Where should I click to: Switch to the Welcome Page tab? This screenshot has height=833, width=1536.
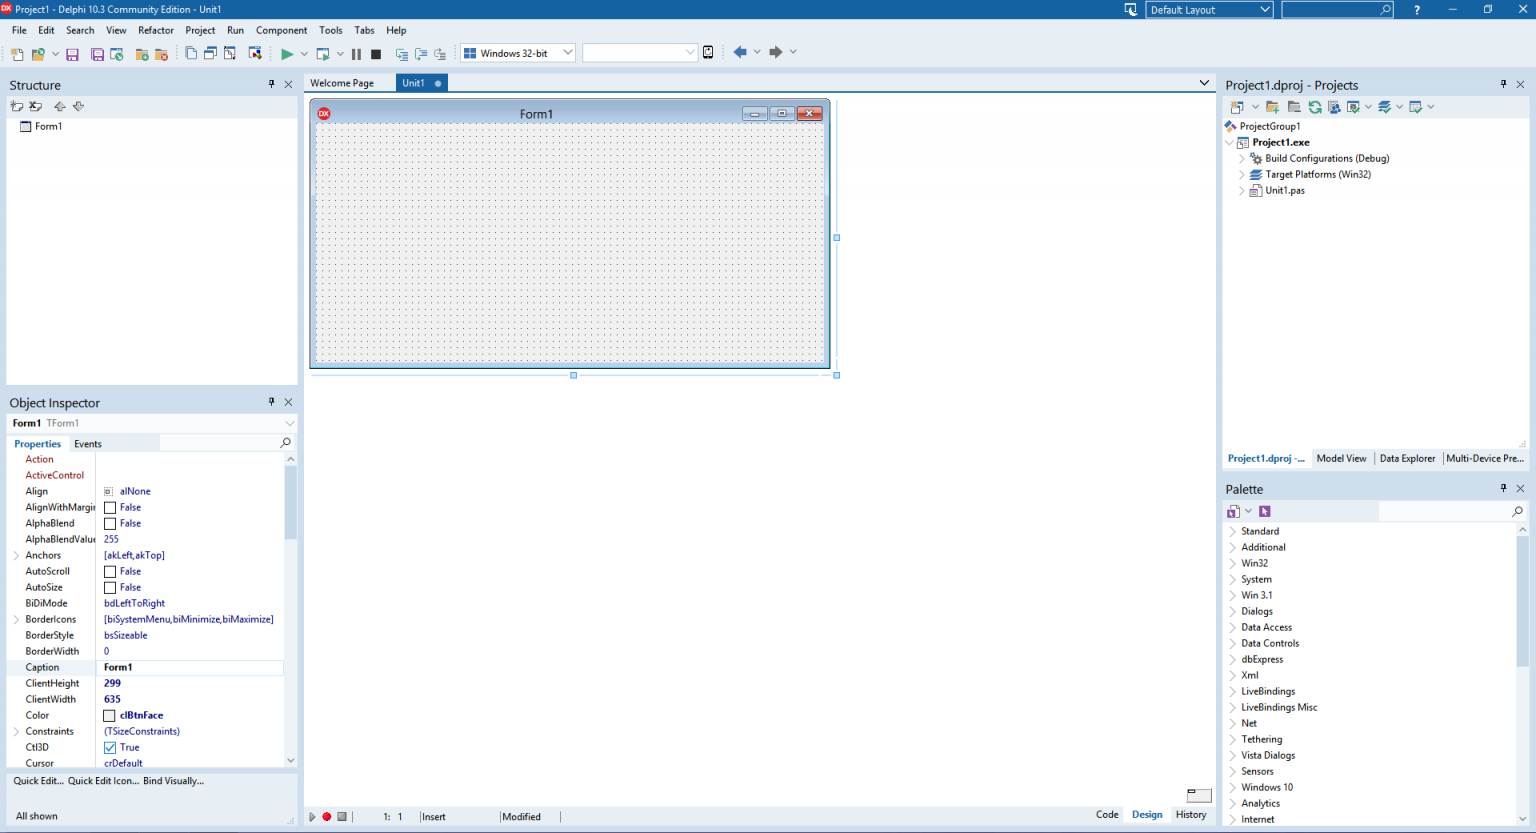coord(342,83)
